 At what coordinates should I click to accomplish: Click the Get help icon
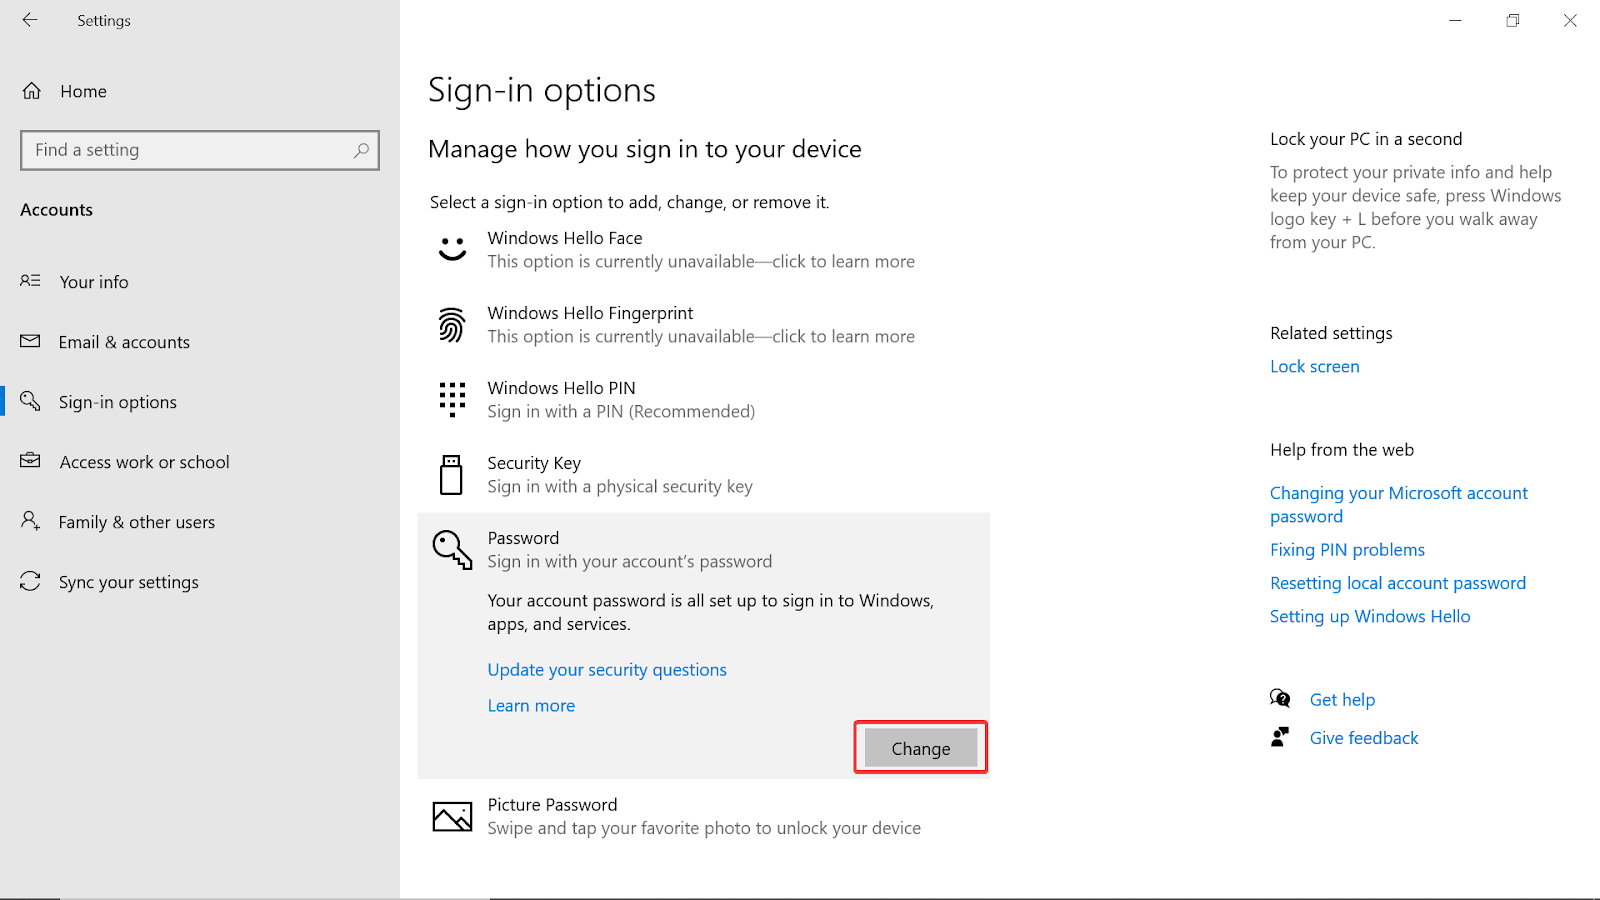1281,698
